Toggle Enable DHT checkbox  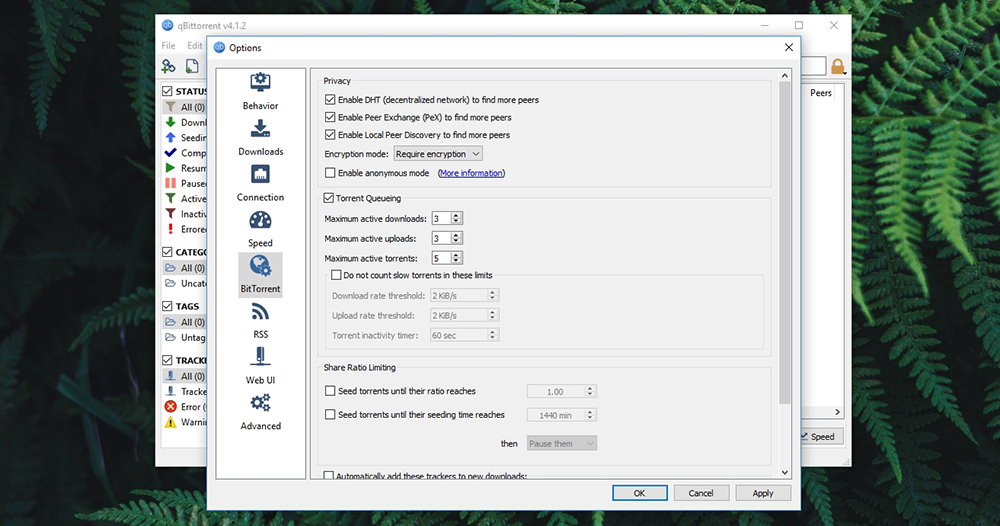click(330, 99)
